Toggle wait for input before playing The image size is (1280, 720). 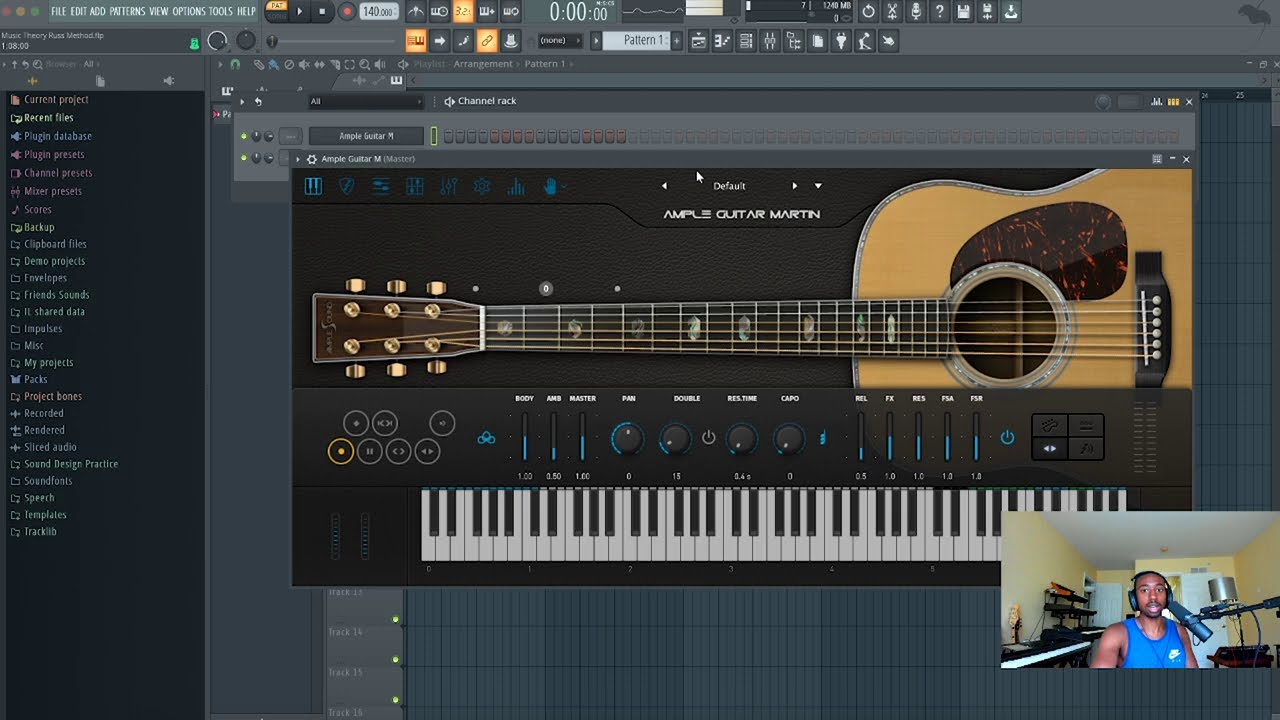pos(439,12)
